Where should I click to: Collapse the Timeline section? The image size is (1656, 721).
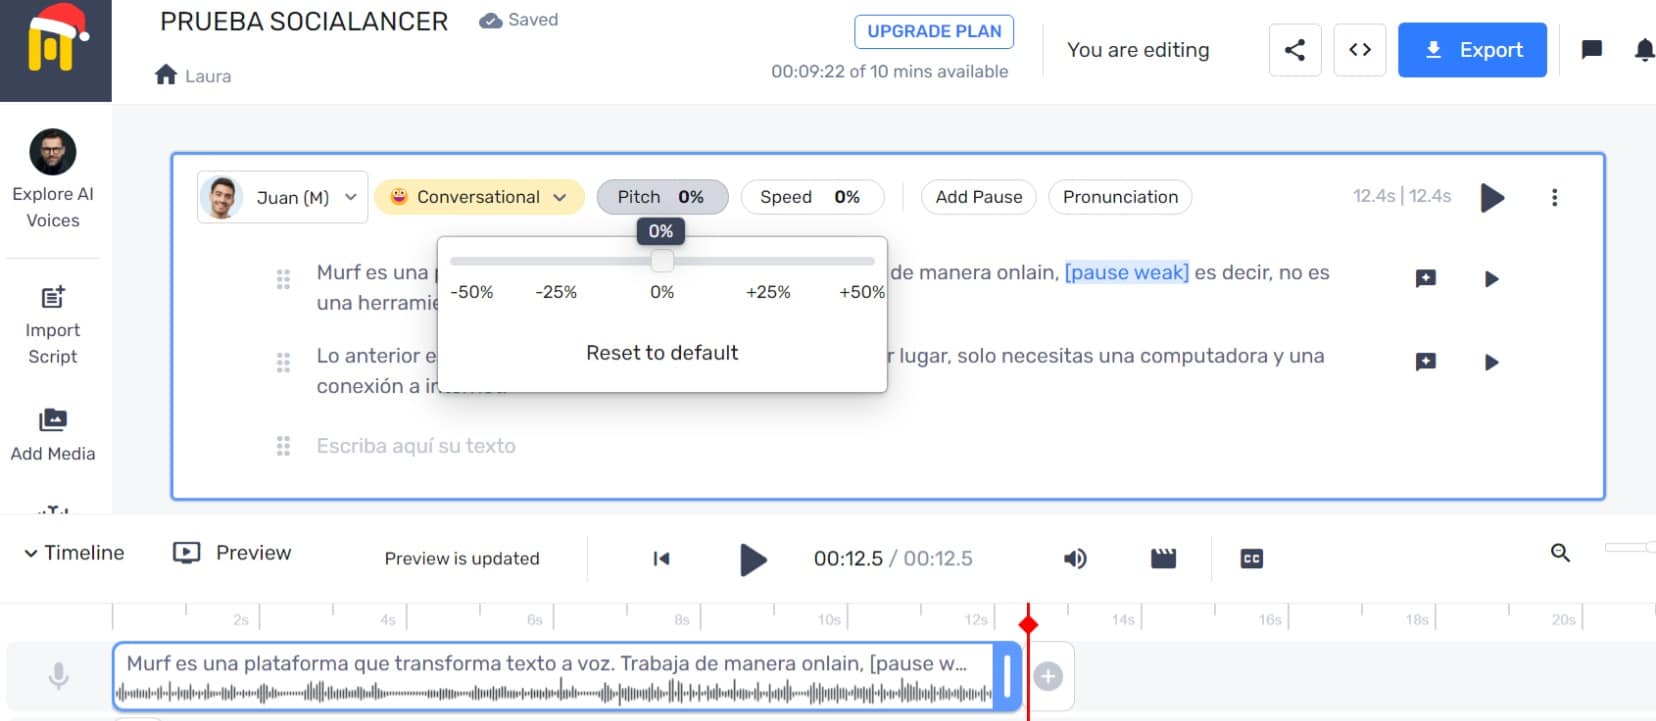(74, 553)
